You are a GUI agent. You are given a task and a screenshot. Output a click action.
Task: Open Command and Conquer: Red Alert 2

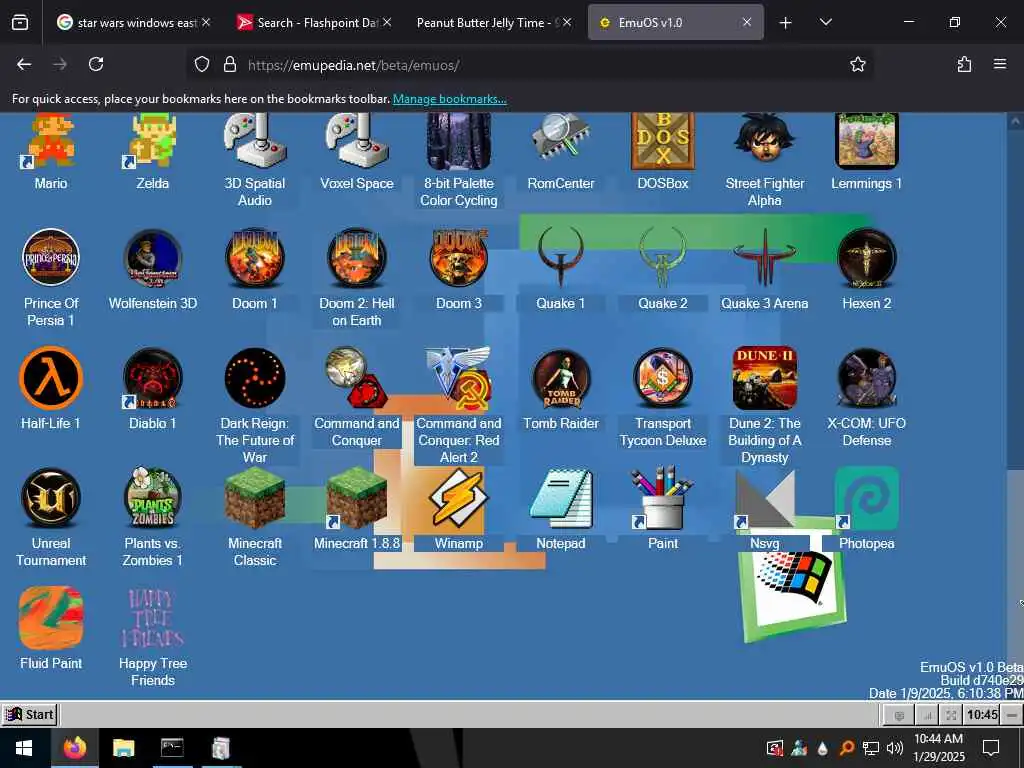click(458, 378)
